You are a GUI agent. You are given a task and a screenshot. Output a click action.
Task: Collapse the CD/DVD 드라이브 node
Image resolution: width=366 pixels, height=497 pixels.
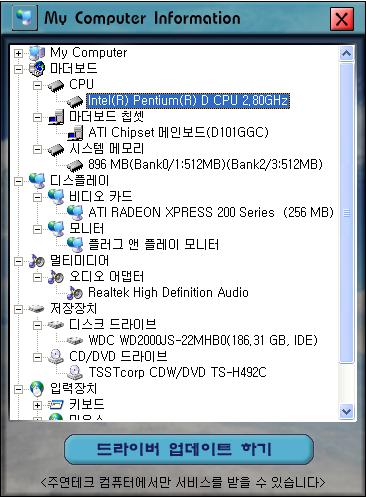(x=38, y=357)
